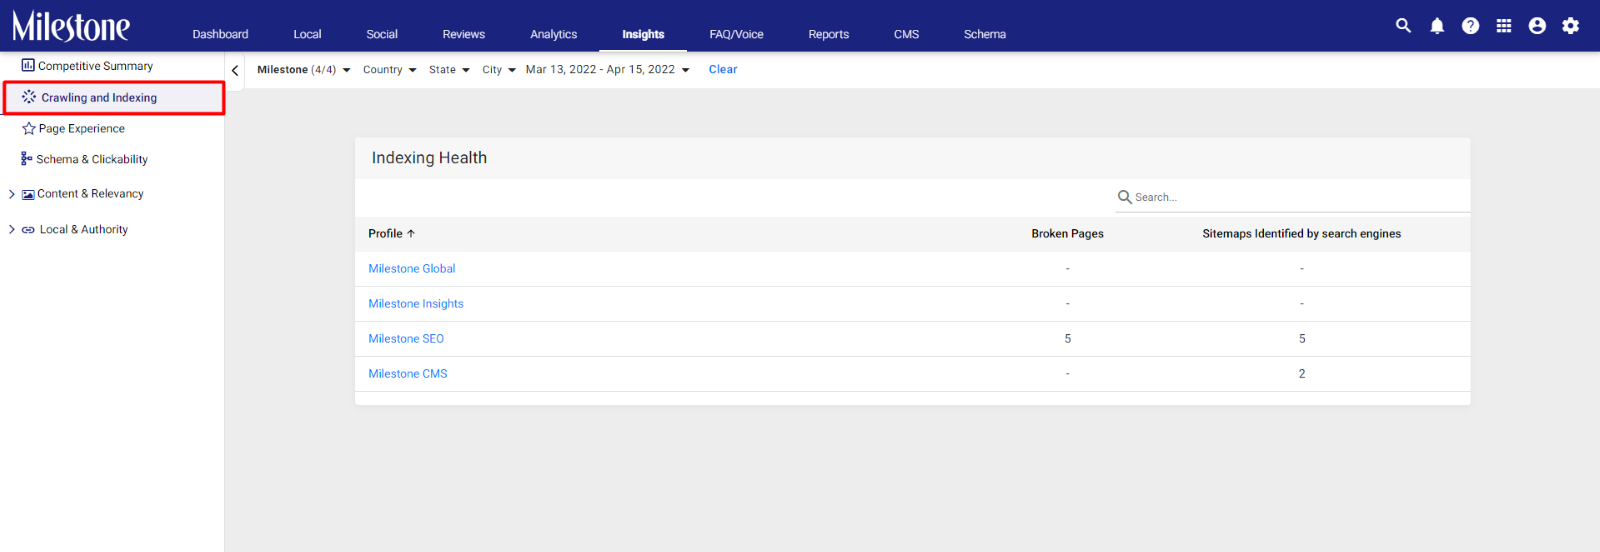This screenshot has height=552, width=1600.
Task: Click the Content & Relevancy image icon
Action: pyautogui.click(x=28, y=194)
